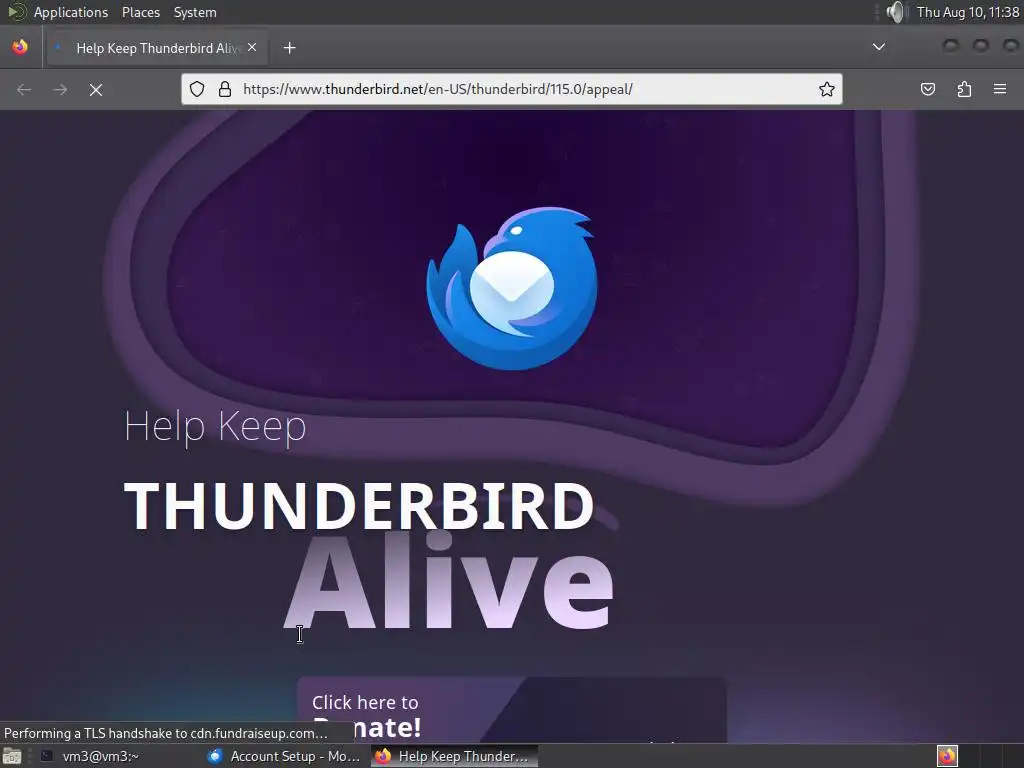This screenshot has height=768, width=1024.
Task: Stop loading the page
Action: 96,89
